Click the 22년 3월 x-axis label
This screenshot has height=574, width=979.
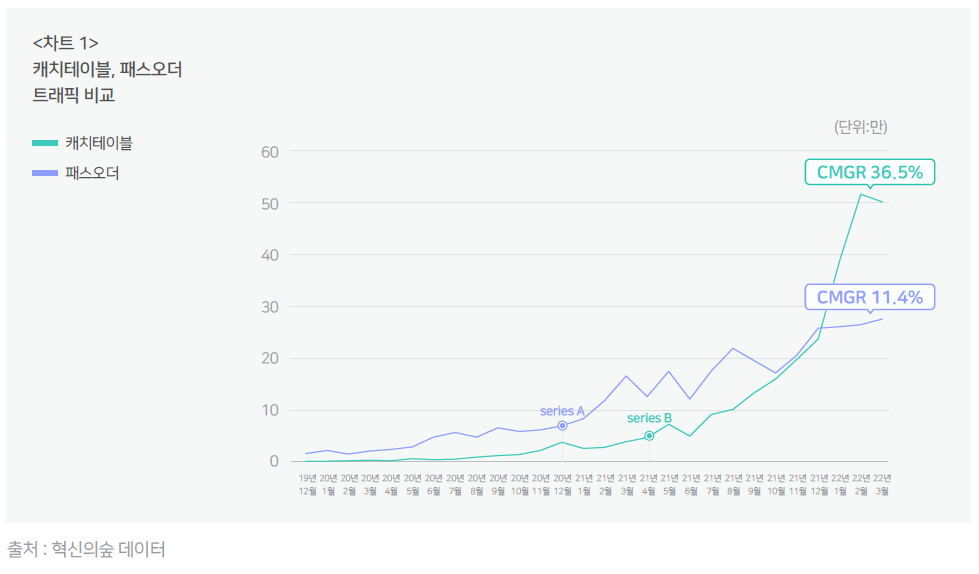point(882,485)
